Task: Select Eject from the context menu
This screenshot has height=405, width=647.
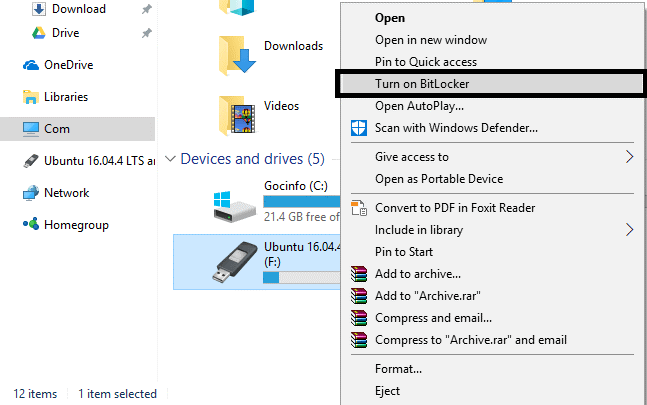Action: tap(387, 391)
